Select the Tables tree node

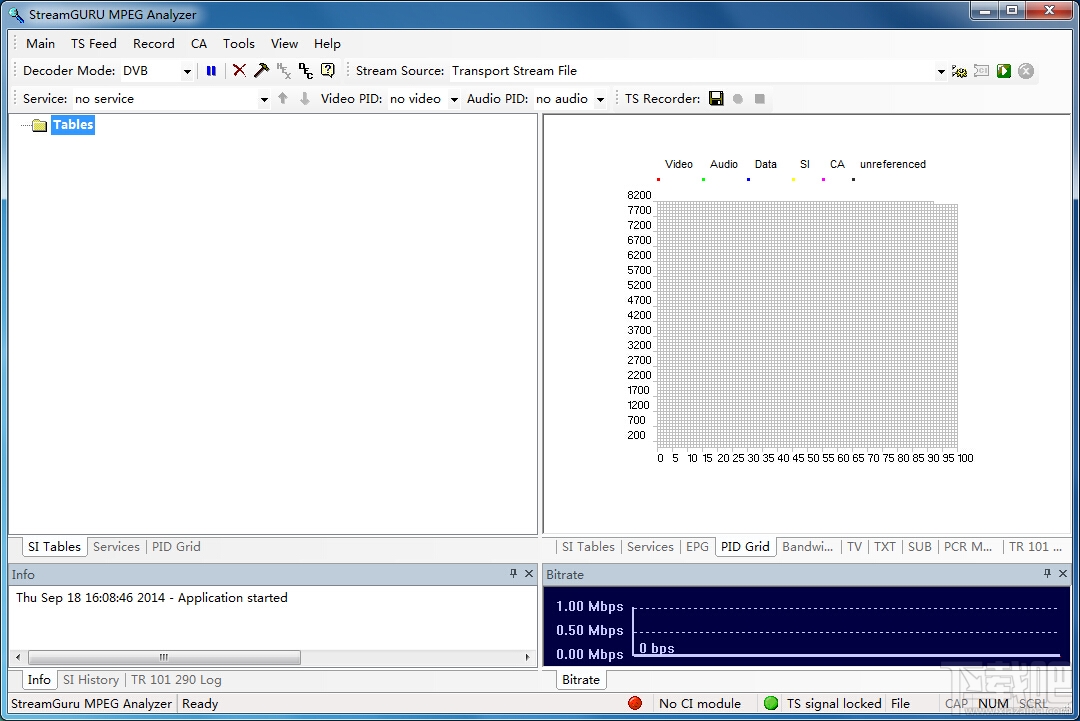click(73, 125)
